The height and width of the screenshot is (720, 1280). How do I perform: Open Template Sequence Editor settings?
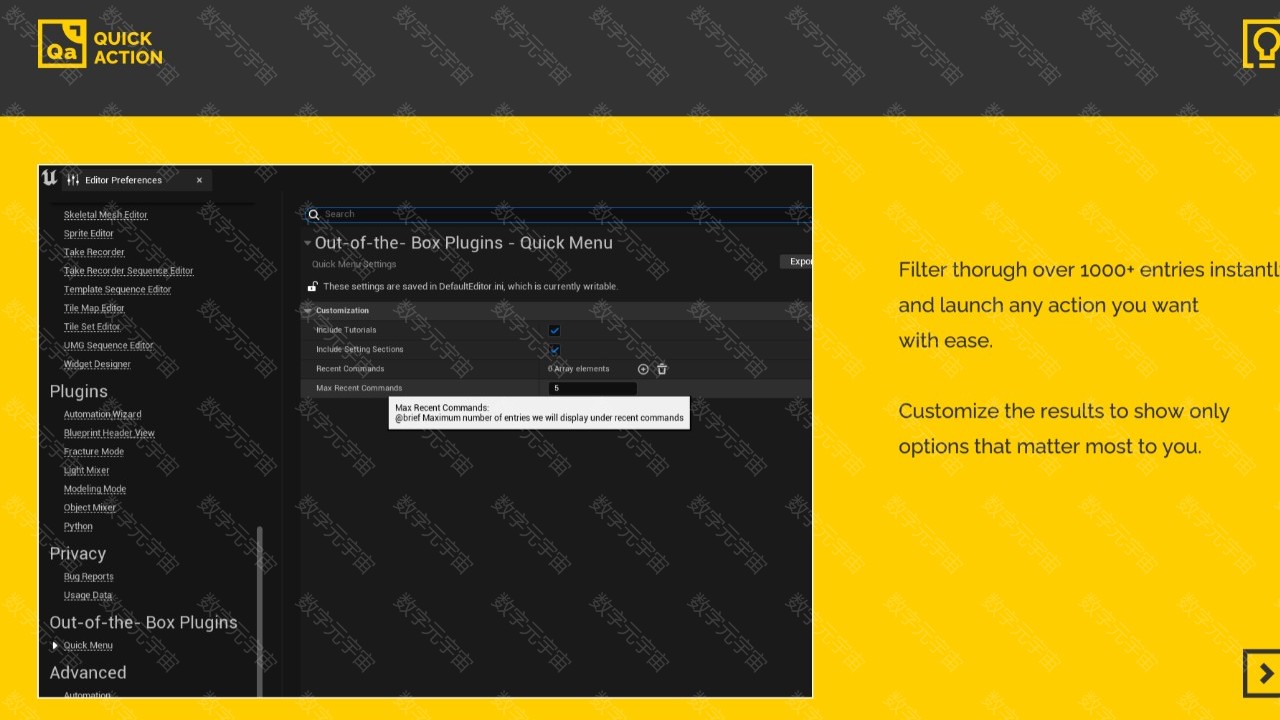coord(117,290)
